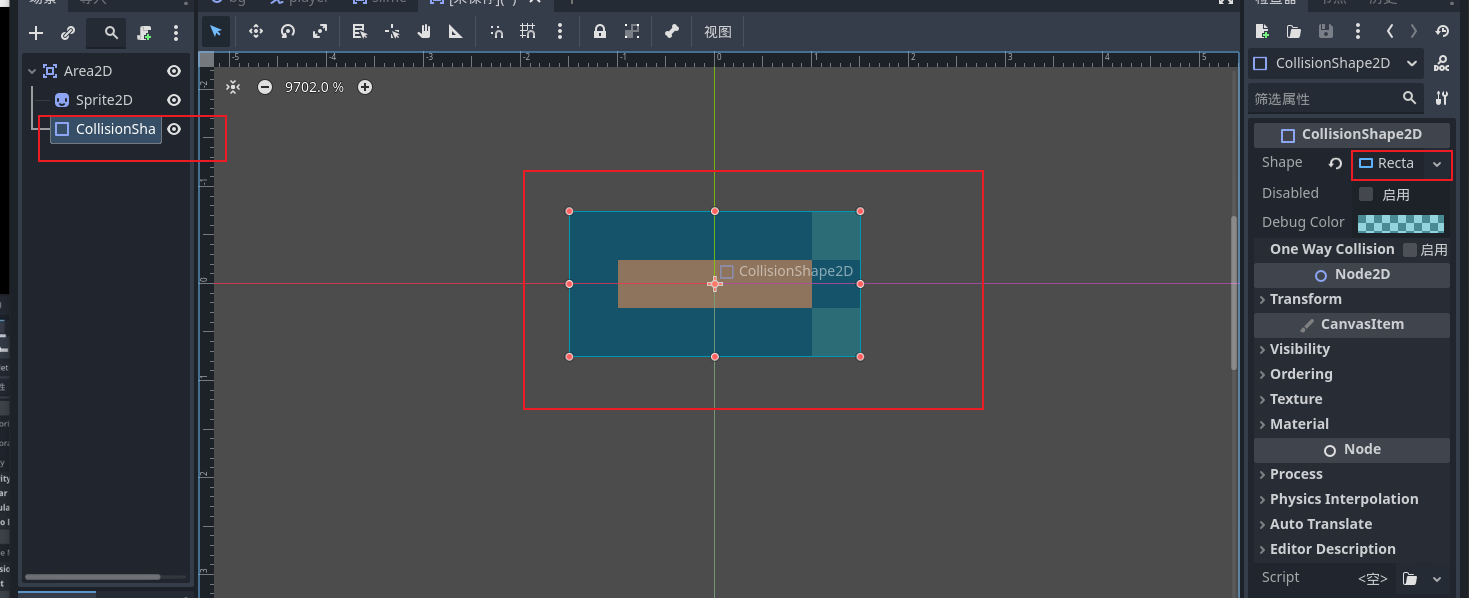
Task: Open the Script property dropdown arrow
Action: (x=1437, y=578)
